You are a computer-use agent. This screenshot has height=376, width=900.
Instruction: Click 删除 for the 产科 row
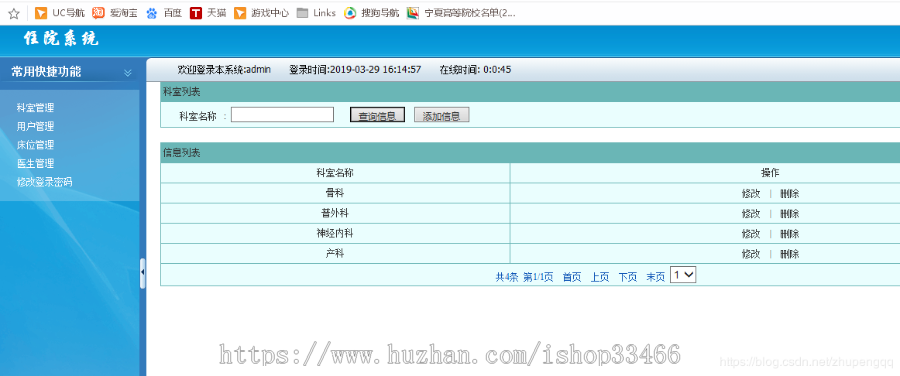(789, 254)
